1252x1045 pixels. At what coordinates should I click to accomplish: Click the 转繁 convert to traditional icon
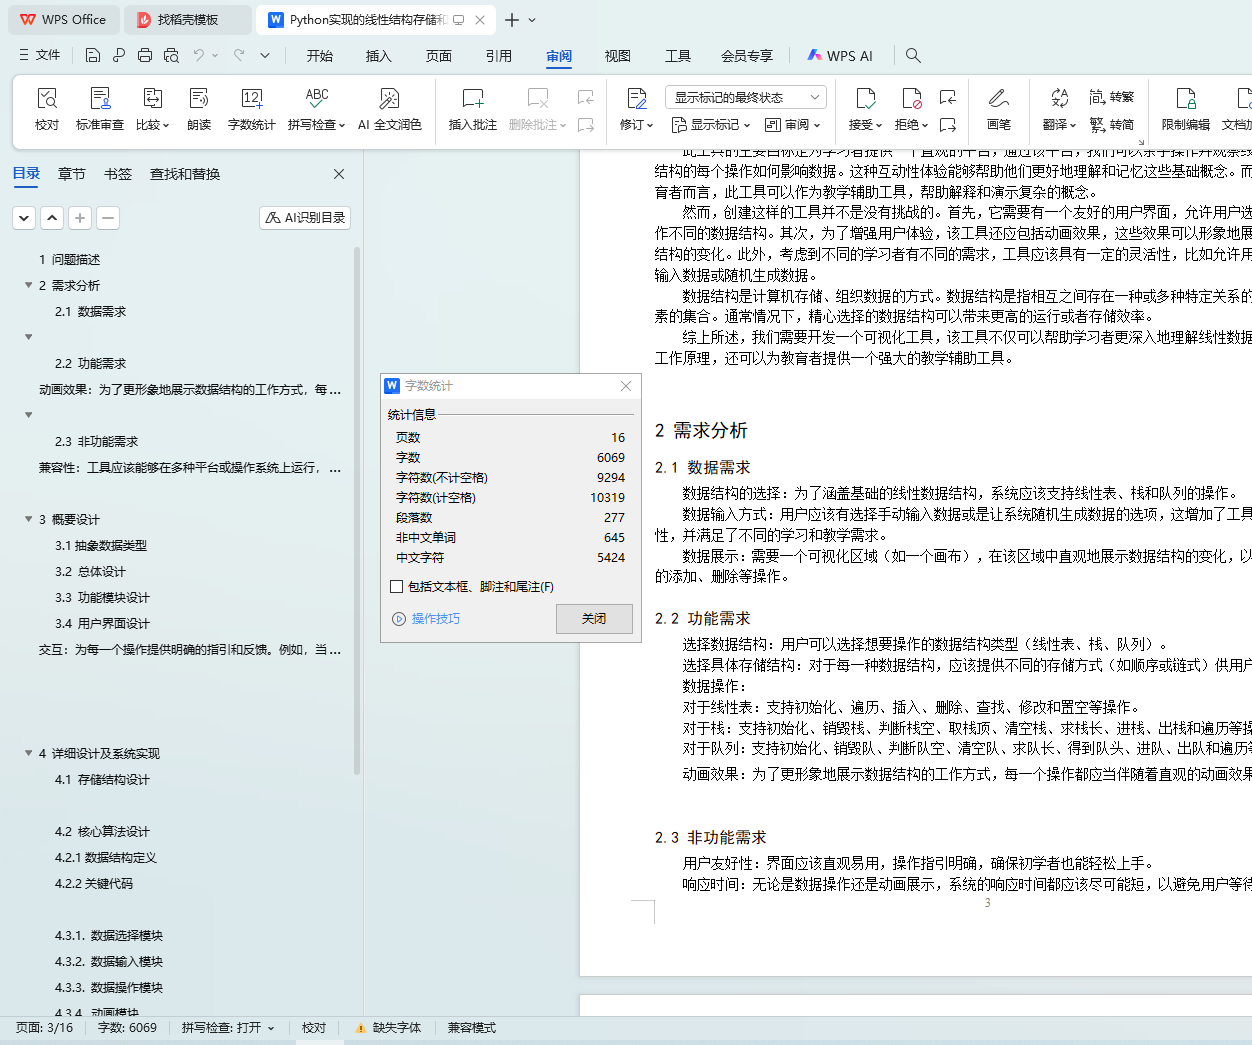[x=1112, y=97]
